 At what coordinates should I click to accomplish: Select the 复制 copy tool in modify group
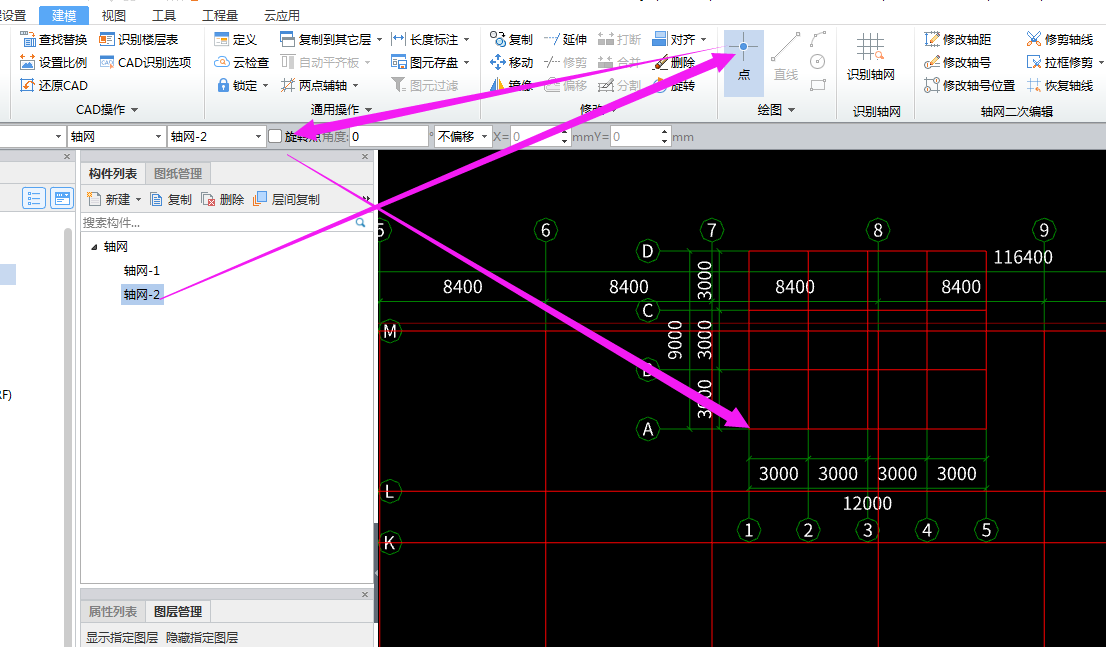(x=511, y=40)
